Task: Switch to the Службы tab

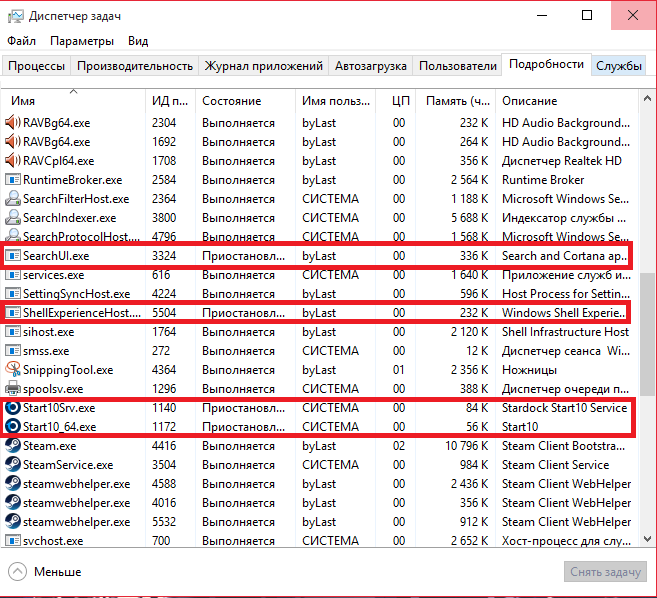Action: click(x=618, y=66)
